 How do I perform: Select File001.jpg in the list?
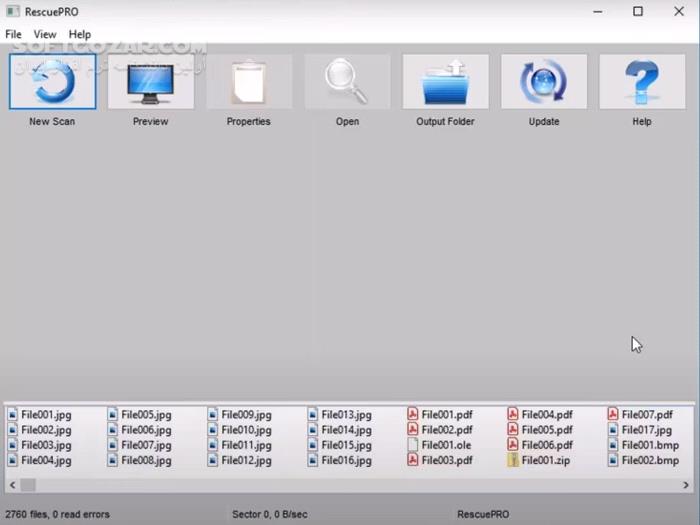pyautogui.click(x=40, y=415)
